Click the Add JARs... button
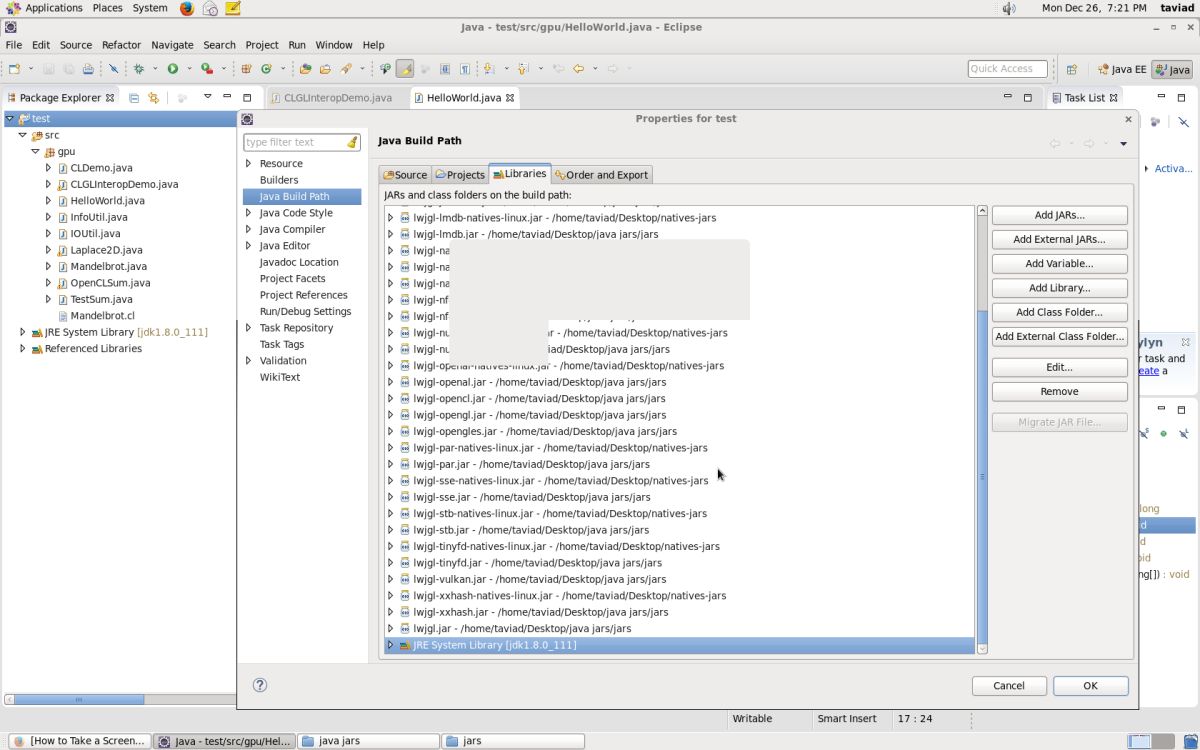 pos(1059,215)
